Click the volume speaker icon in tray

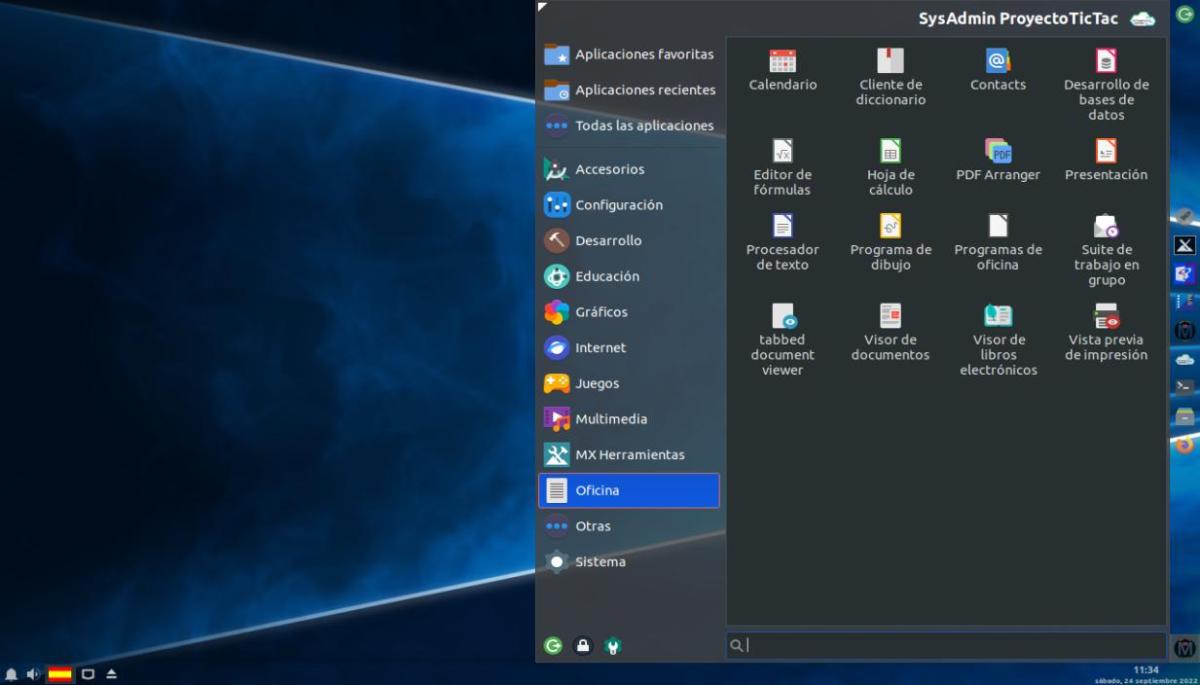click(x=33, y=674)
